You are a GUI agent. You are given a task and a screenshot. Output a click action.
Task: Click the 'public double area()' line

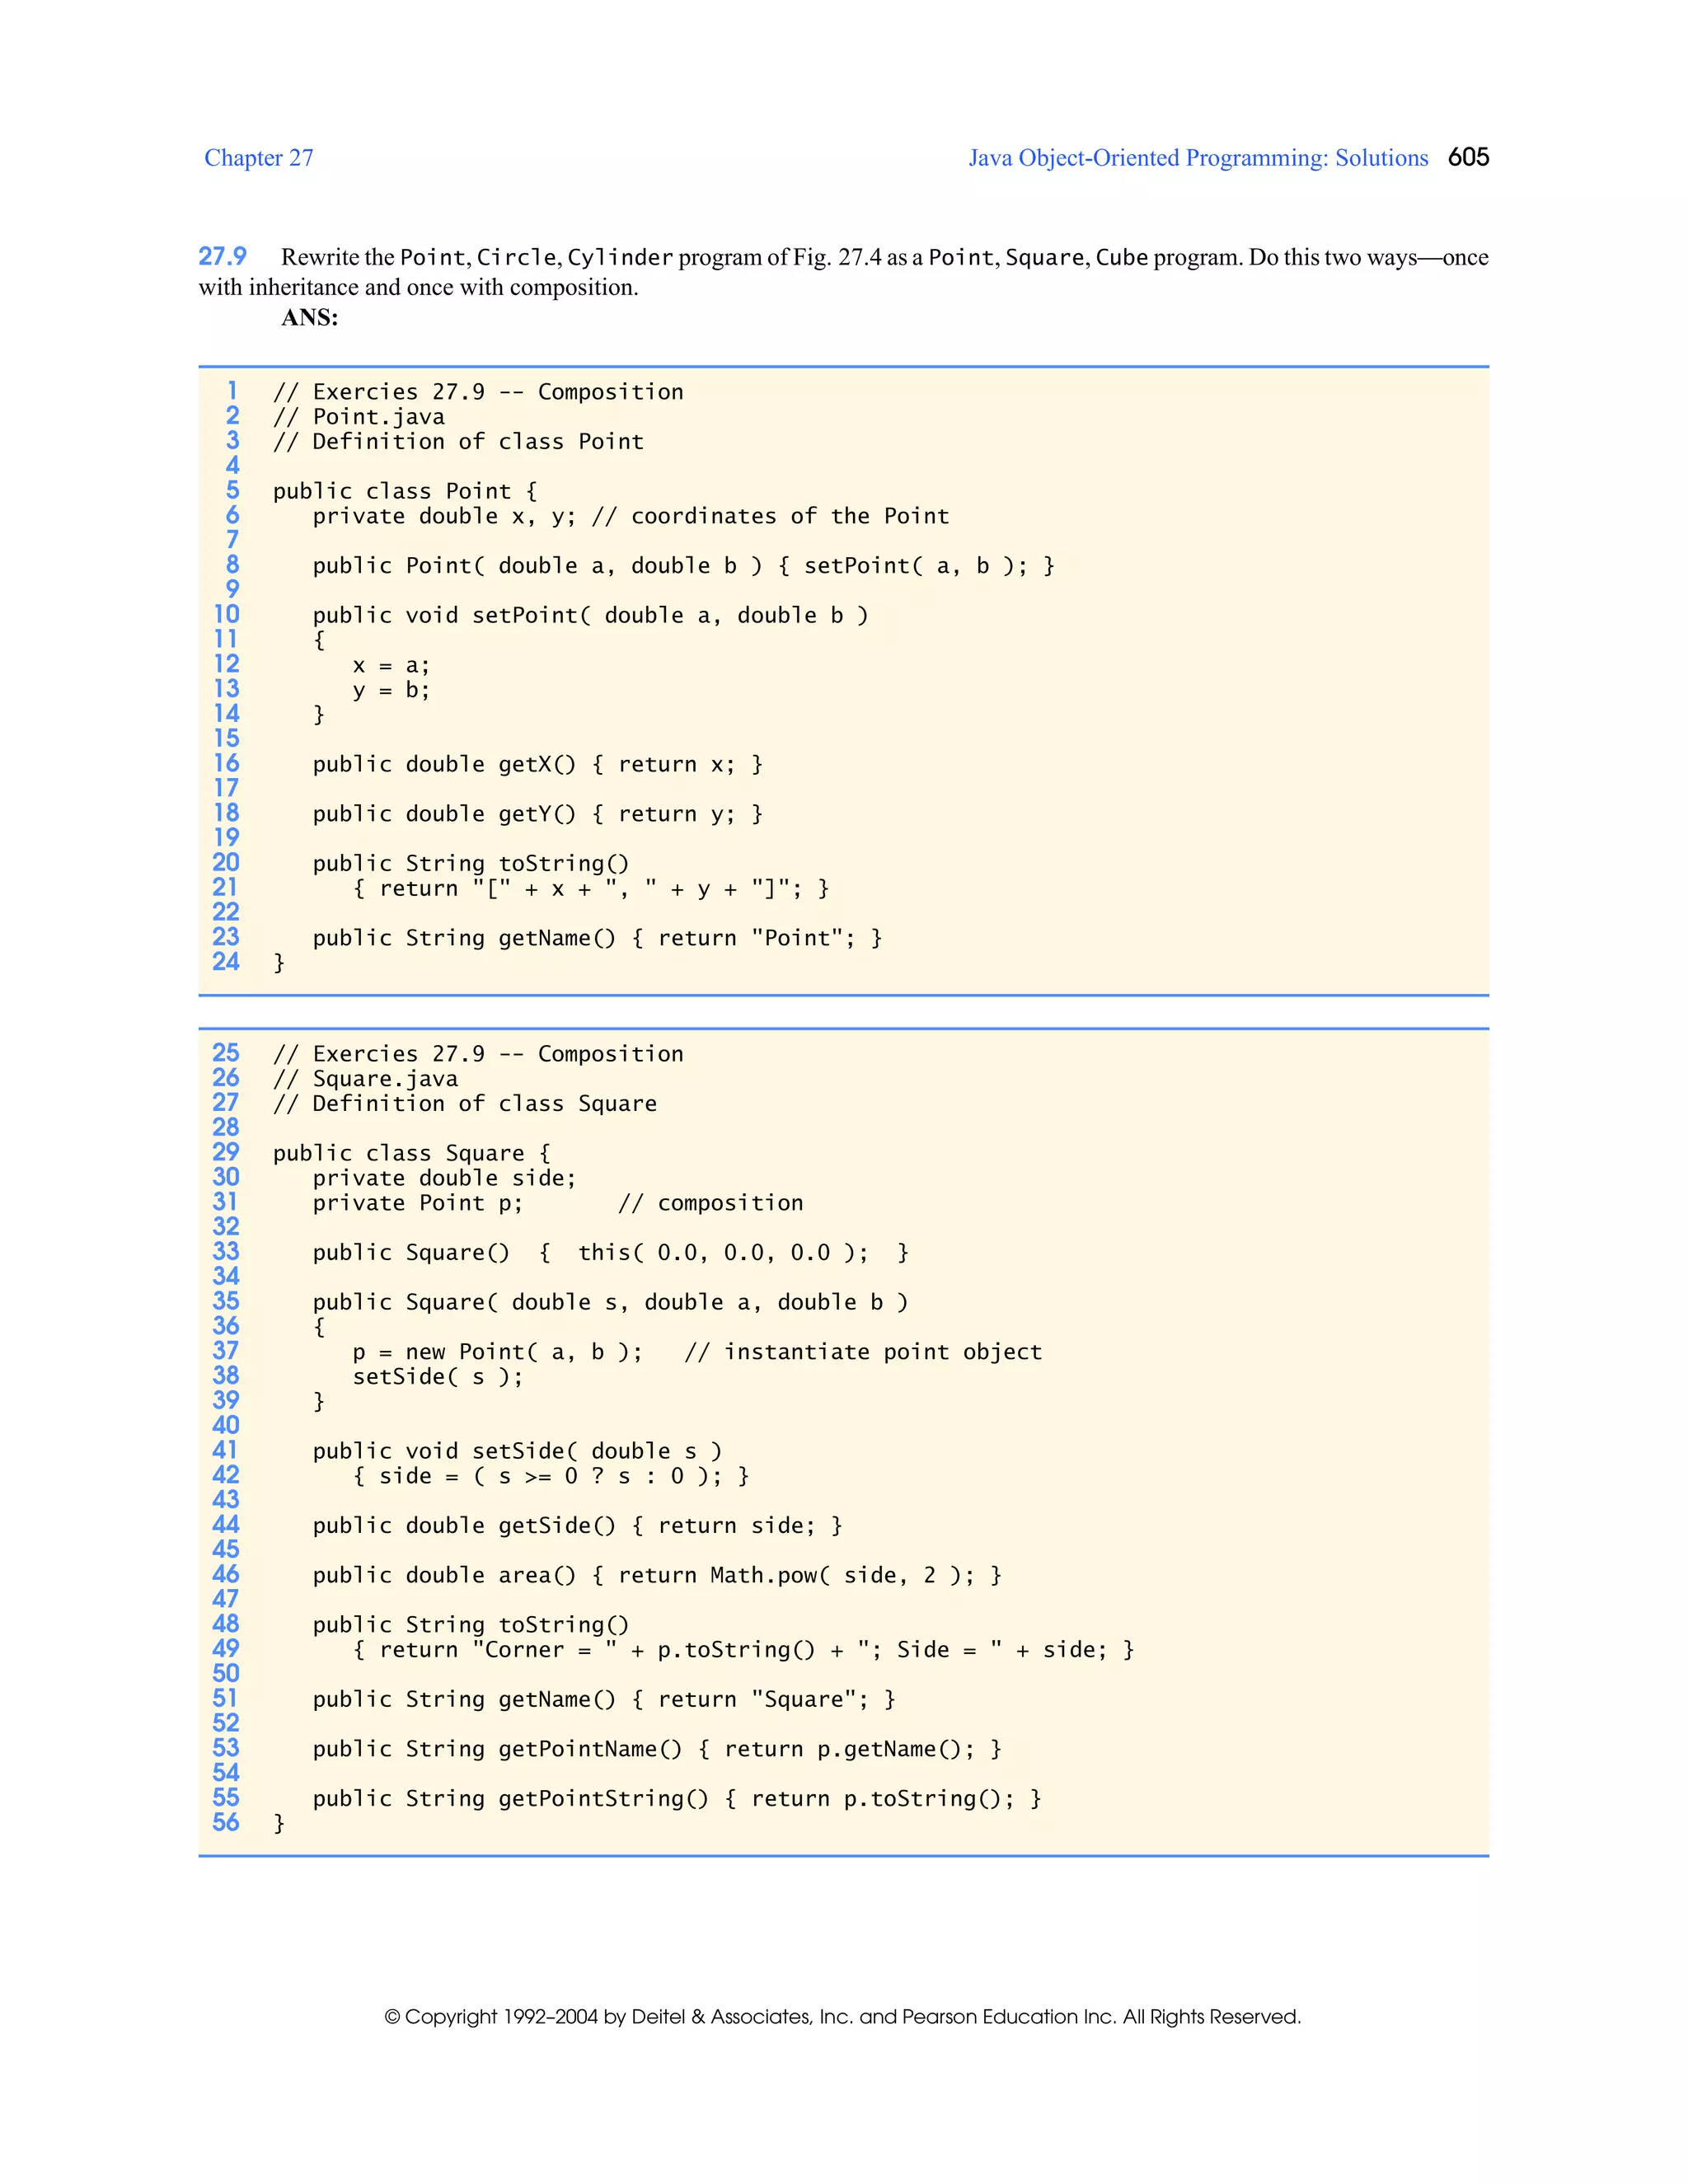click(657, 1575)
